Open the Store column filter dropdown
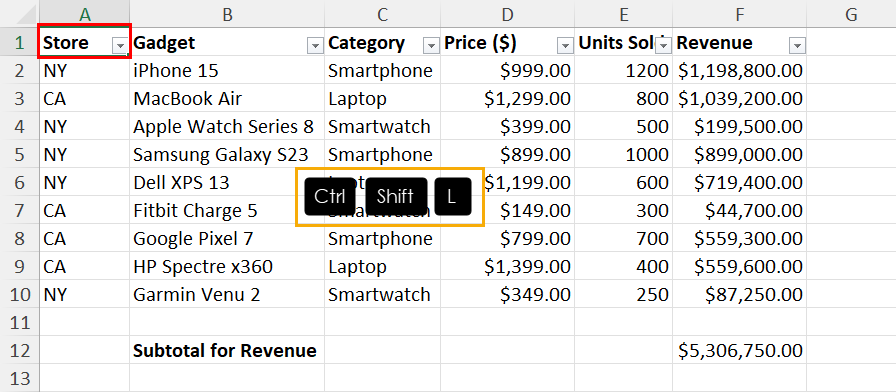 pyautogui.click(x=120, y=46)
